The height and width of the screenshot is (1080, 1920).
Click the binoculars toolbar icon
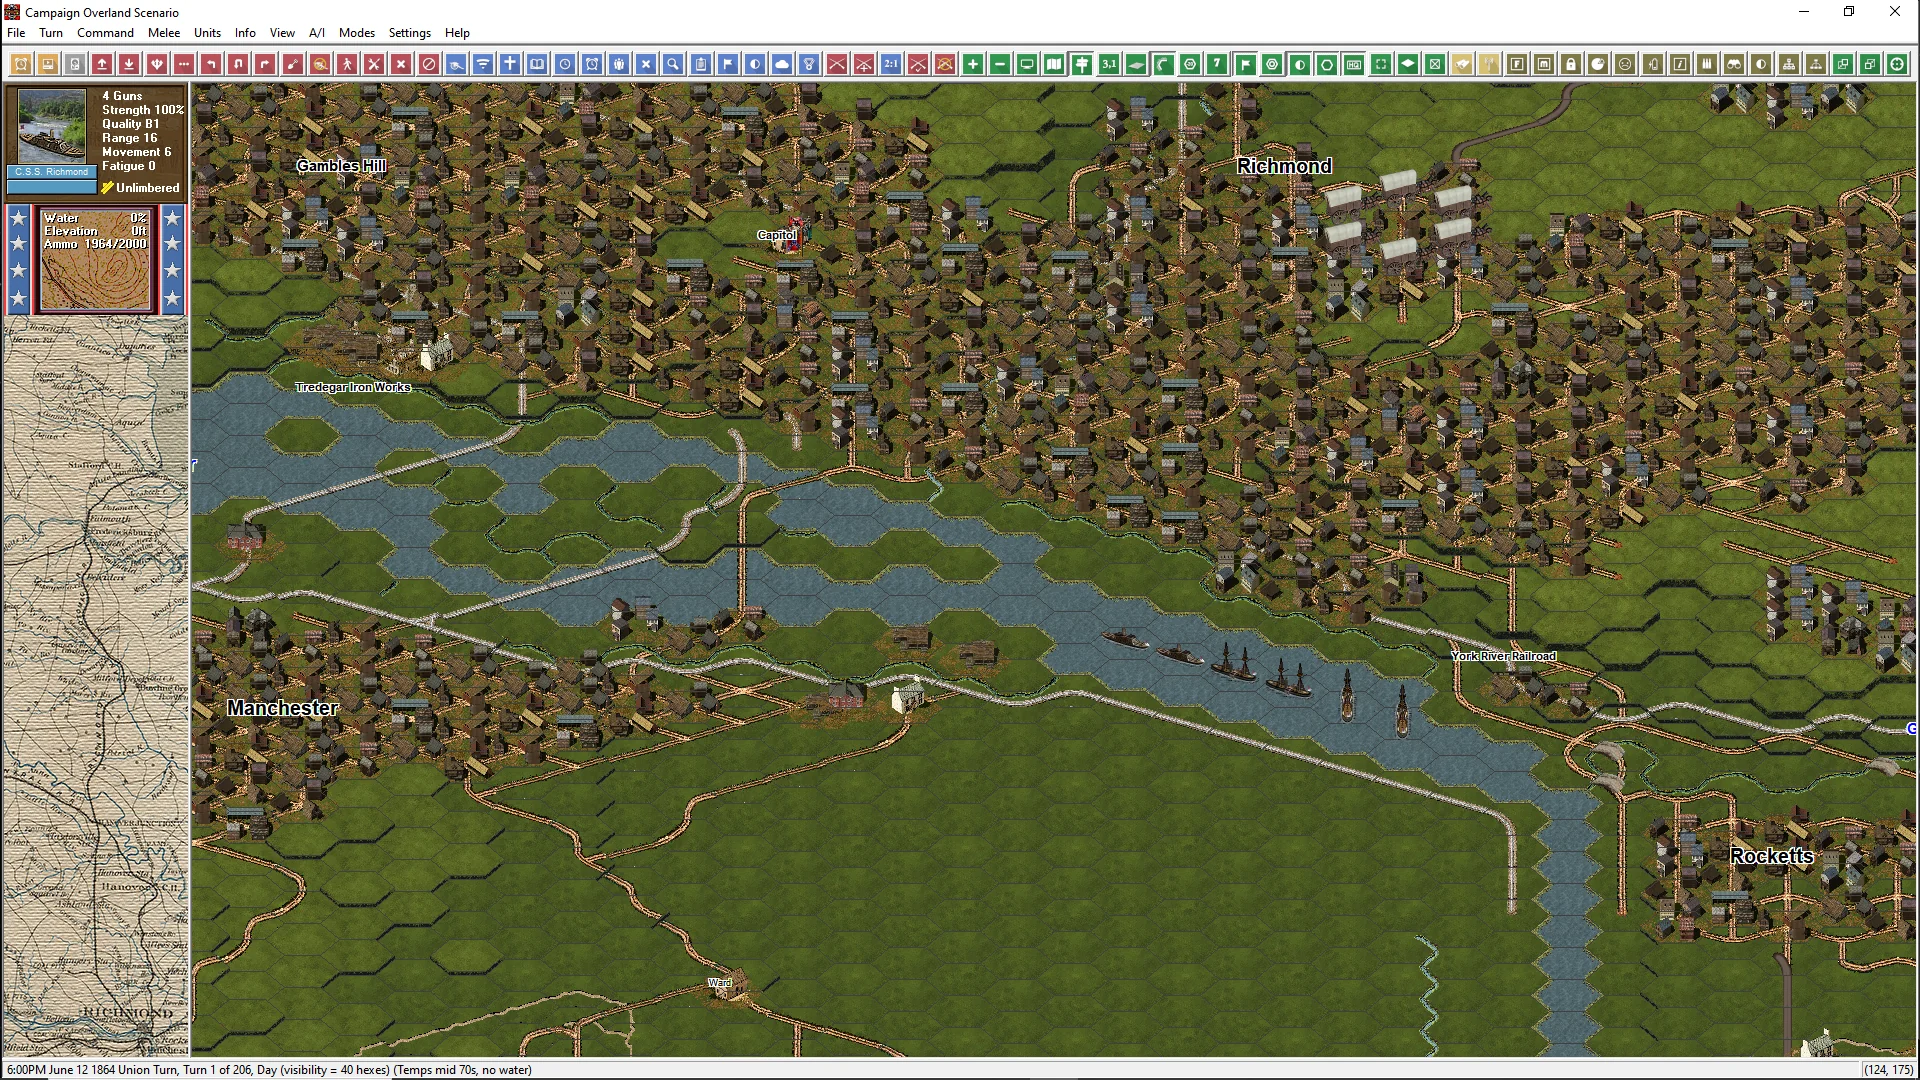(x=1734, y=64)
